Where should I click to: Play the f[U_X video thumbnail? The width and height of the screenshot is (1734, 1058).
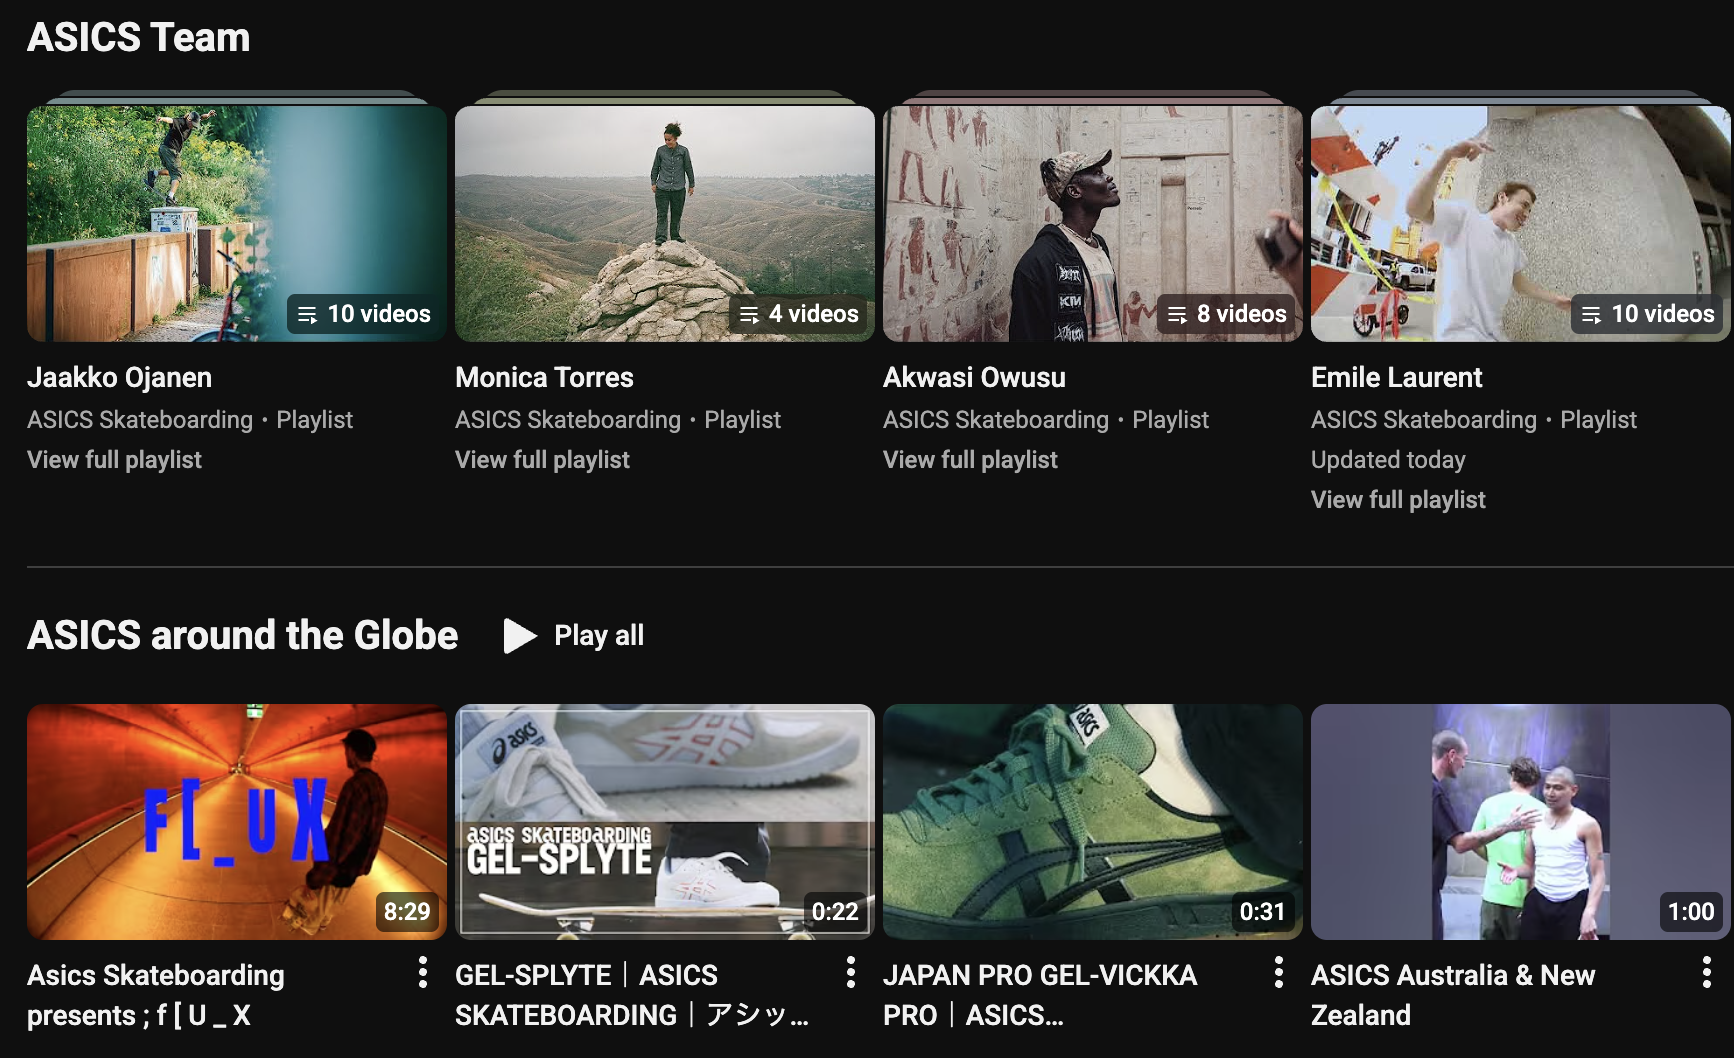(237, 822)
